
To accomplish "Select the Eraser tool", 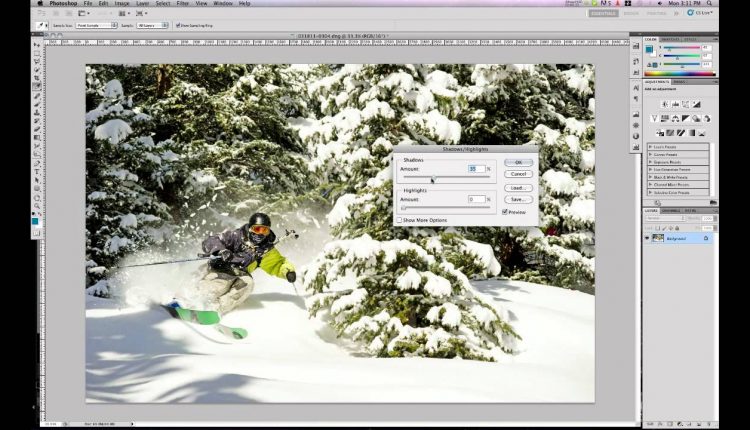I will [x=37, y=129].
